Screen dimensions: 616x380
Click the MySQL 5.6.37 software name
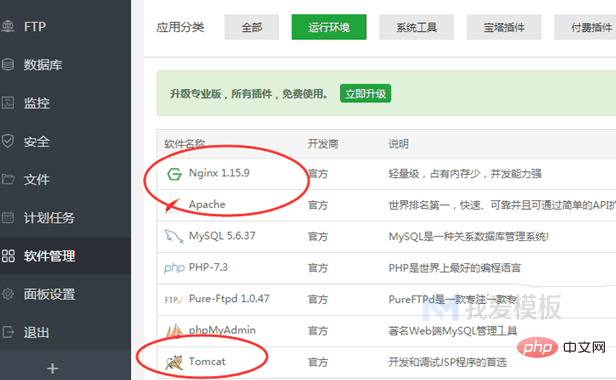(x=222, y=236)
